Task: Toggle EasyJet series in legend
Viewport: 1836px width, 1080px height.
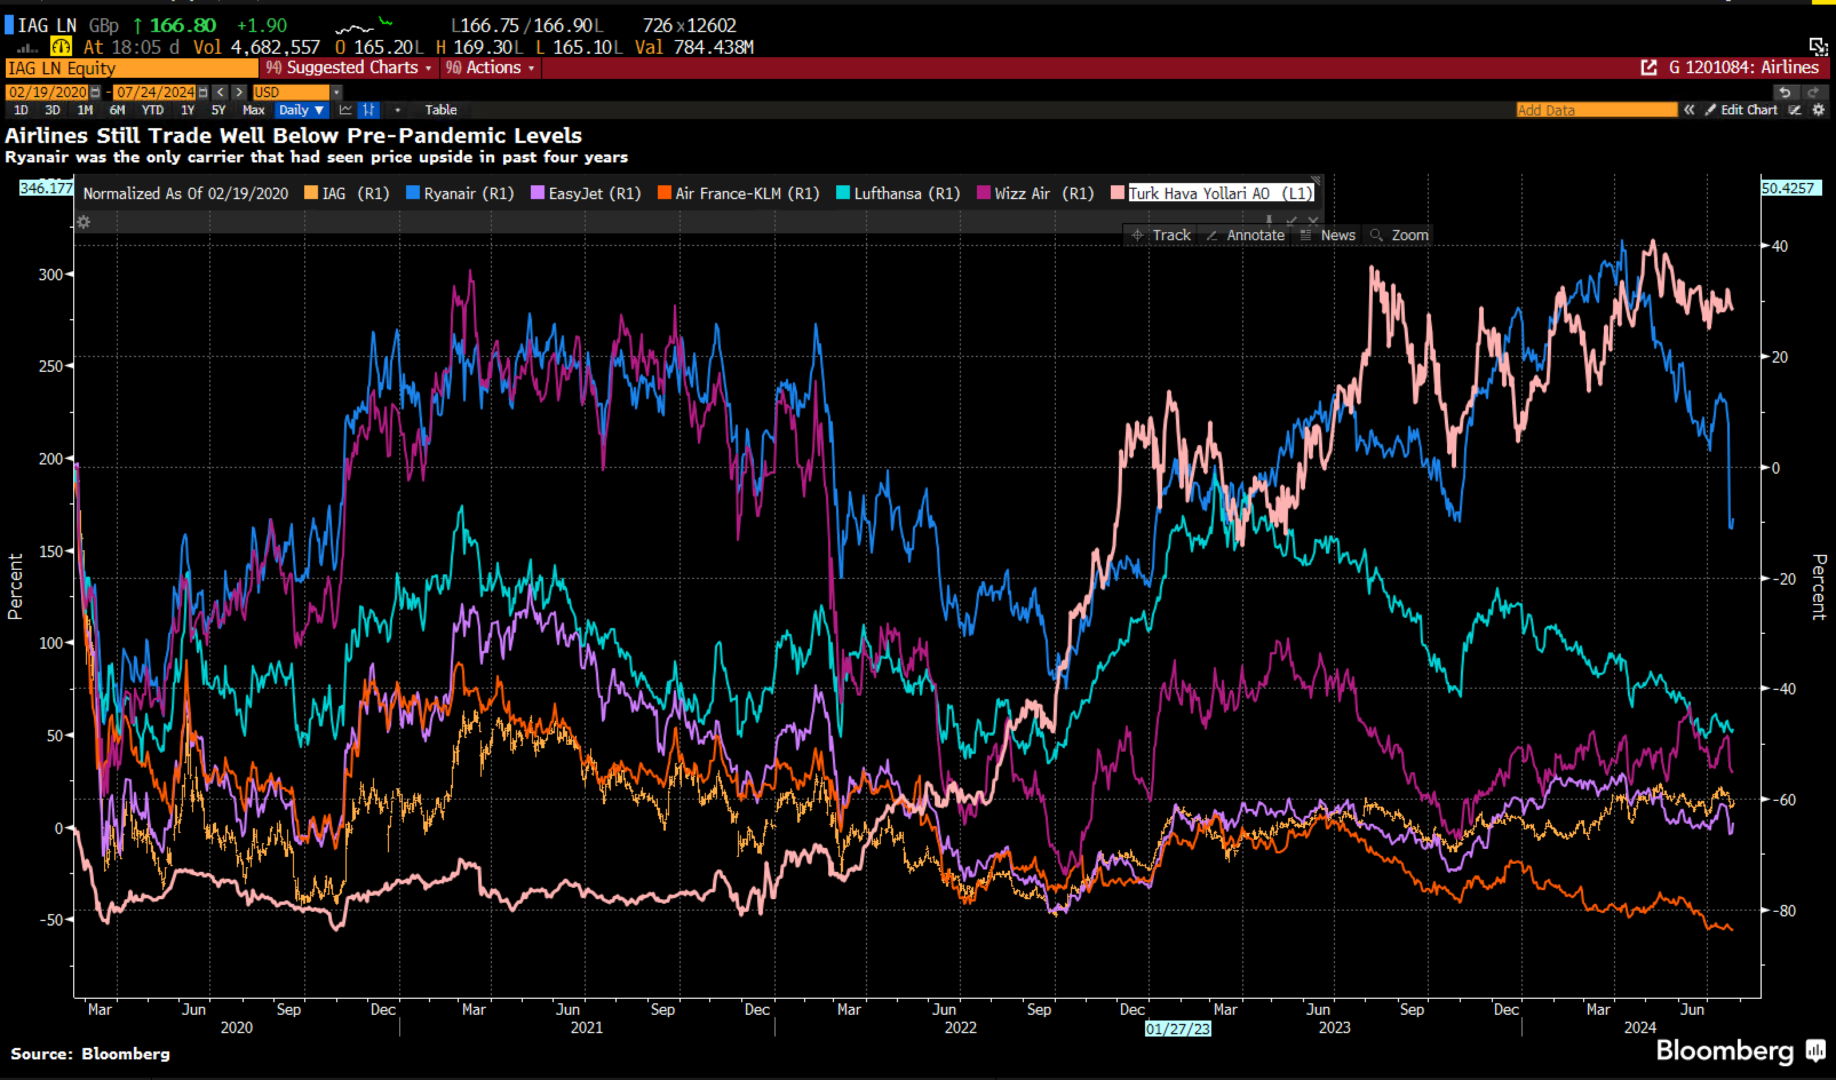Action: tap(586, 193)
